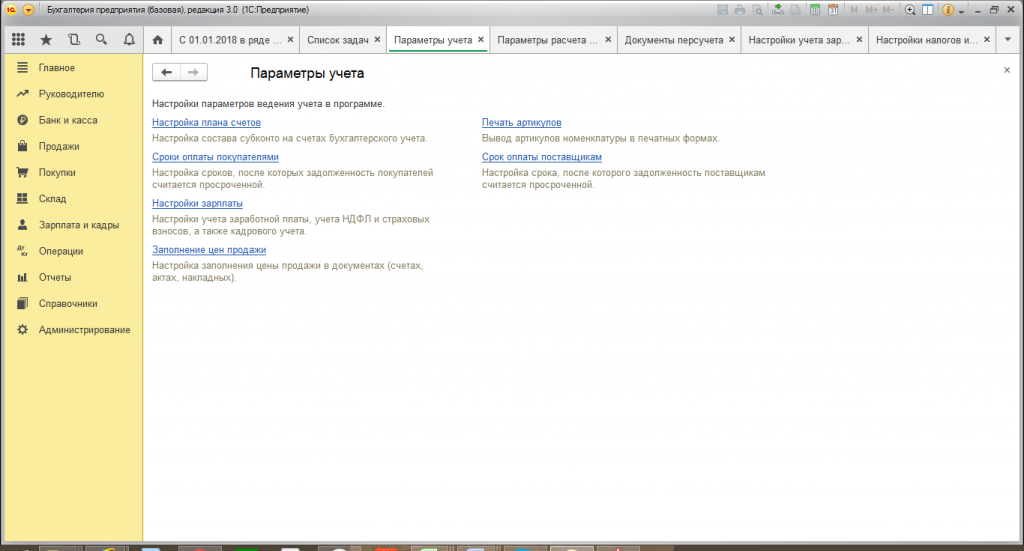This screenshot has height=551, width=1024.
Task: Switch to the Список задач tab
Action: pos(338,40)
